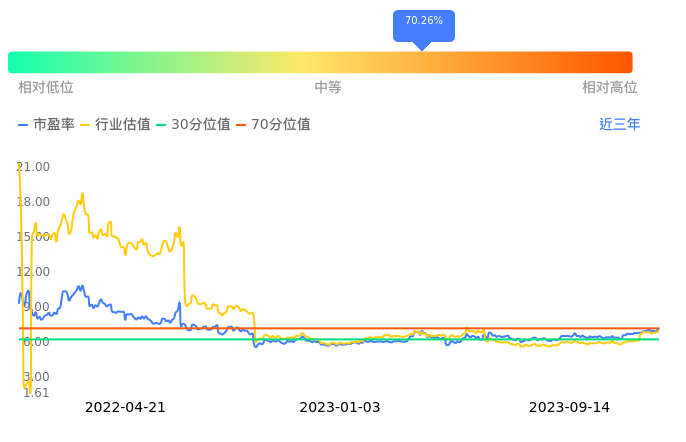Click the 6.00 y-axis value

point(34,342)
